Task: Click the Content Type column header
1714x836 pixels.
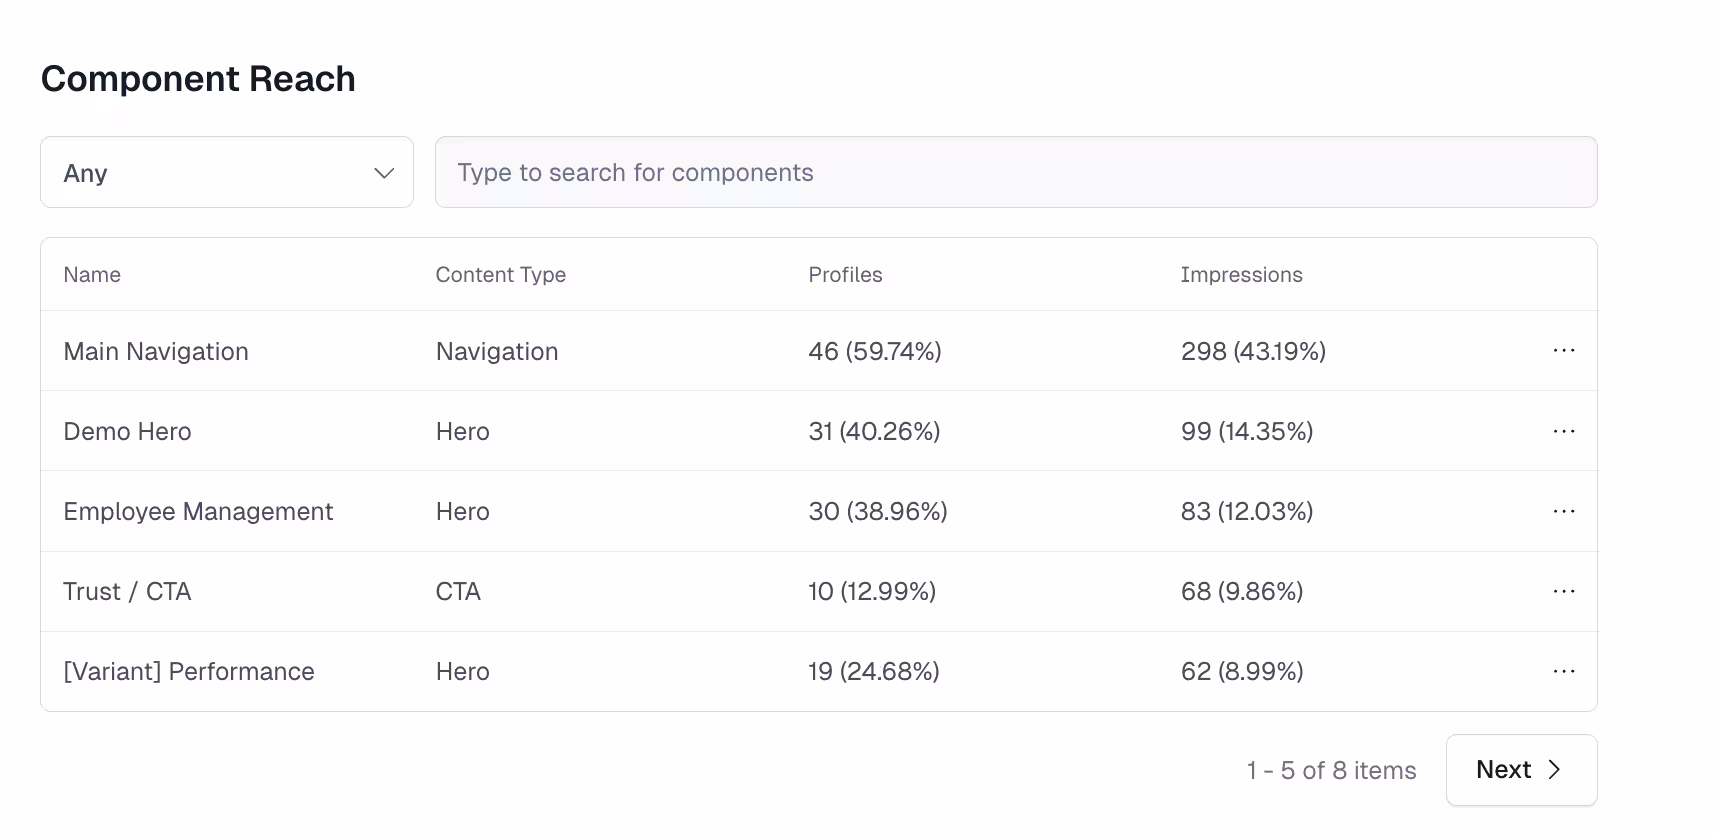Action: [x=501, y=275]
